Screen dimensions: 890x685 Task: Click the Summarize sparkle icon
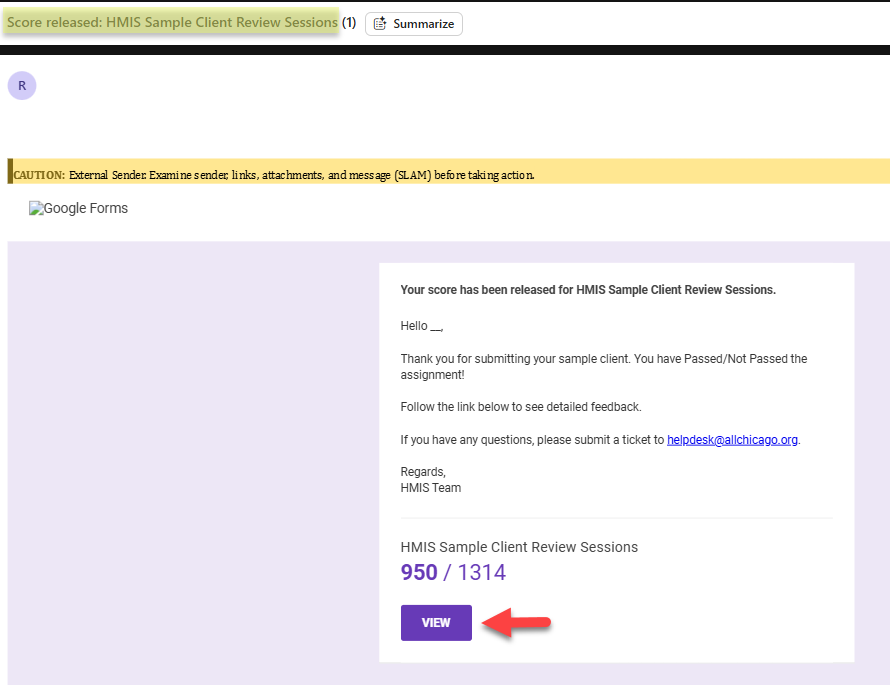(x=380, y=23)
